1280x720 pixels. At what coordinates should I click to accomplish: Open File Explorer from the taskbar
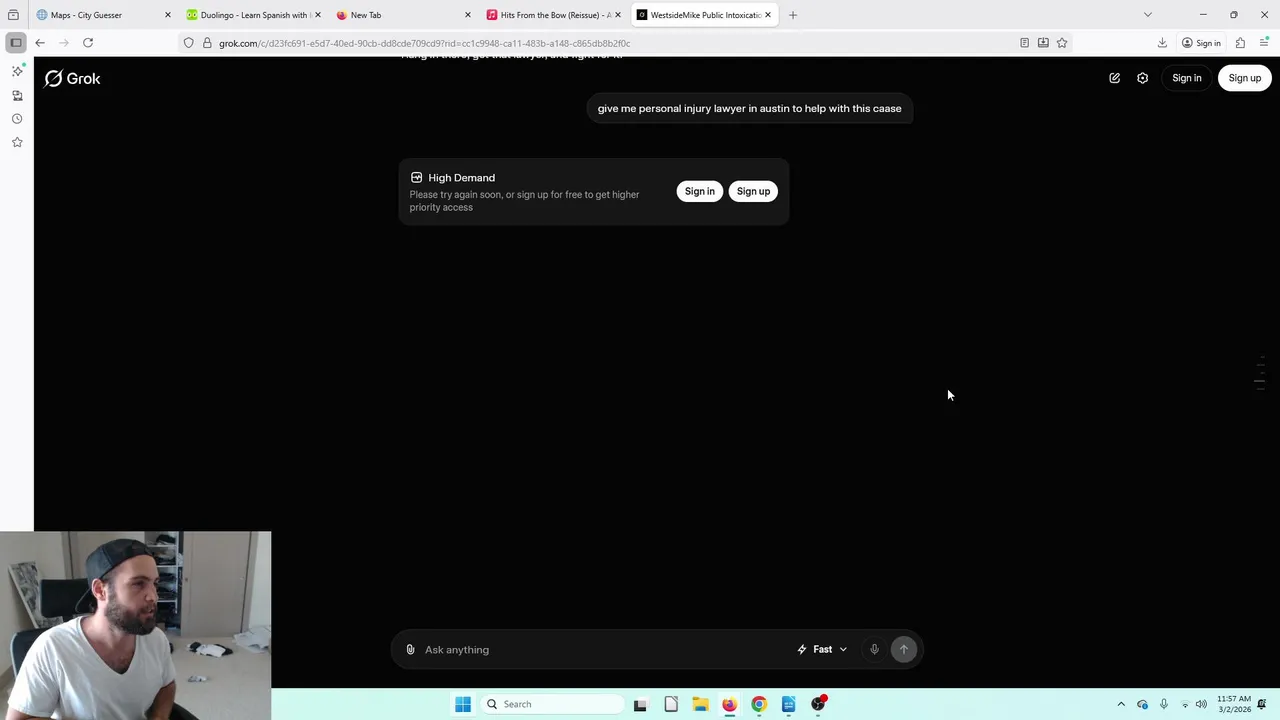pos(700,704)
